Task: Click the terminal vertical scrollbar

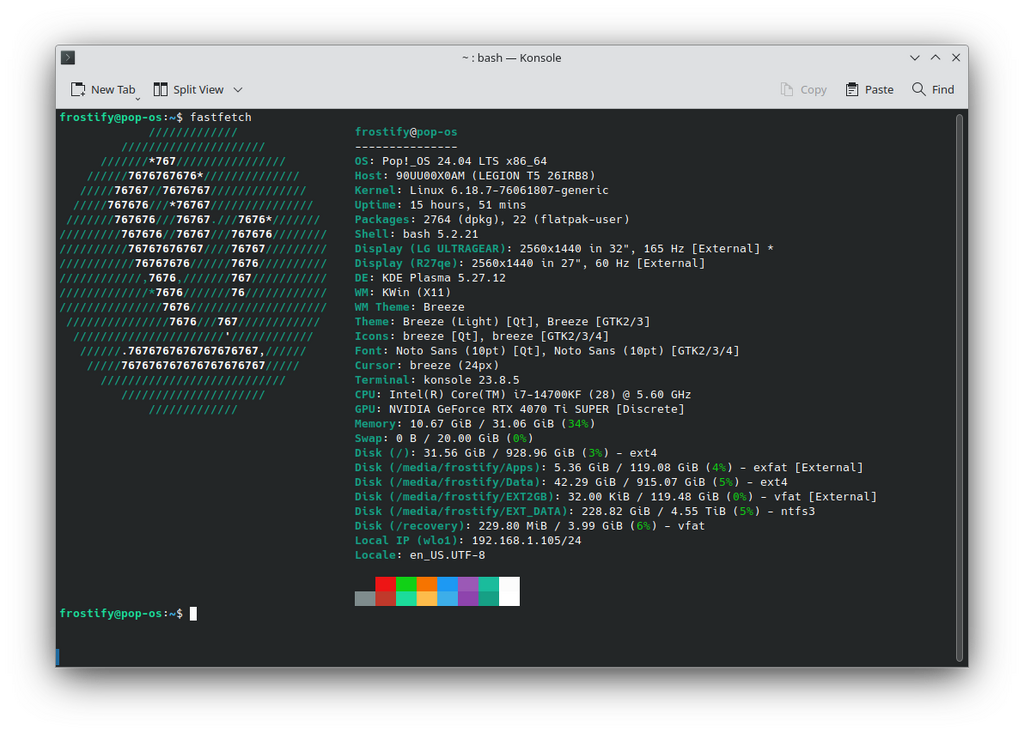Action: pos(959,387)
